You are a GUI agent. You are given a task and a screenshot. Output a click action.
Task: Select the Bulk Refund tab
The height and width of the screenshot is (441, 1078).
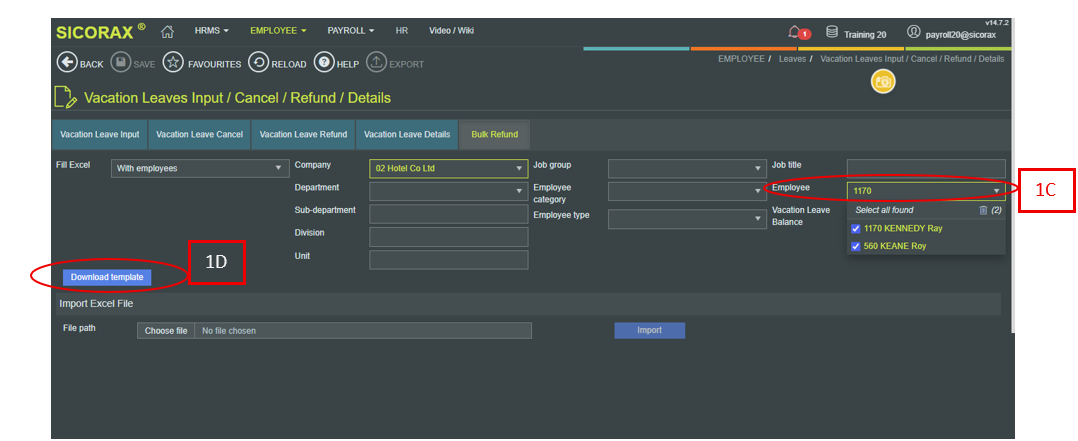point(495,135)
